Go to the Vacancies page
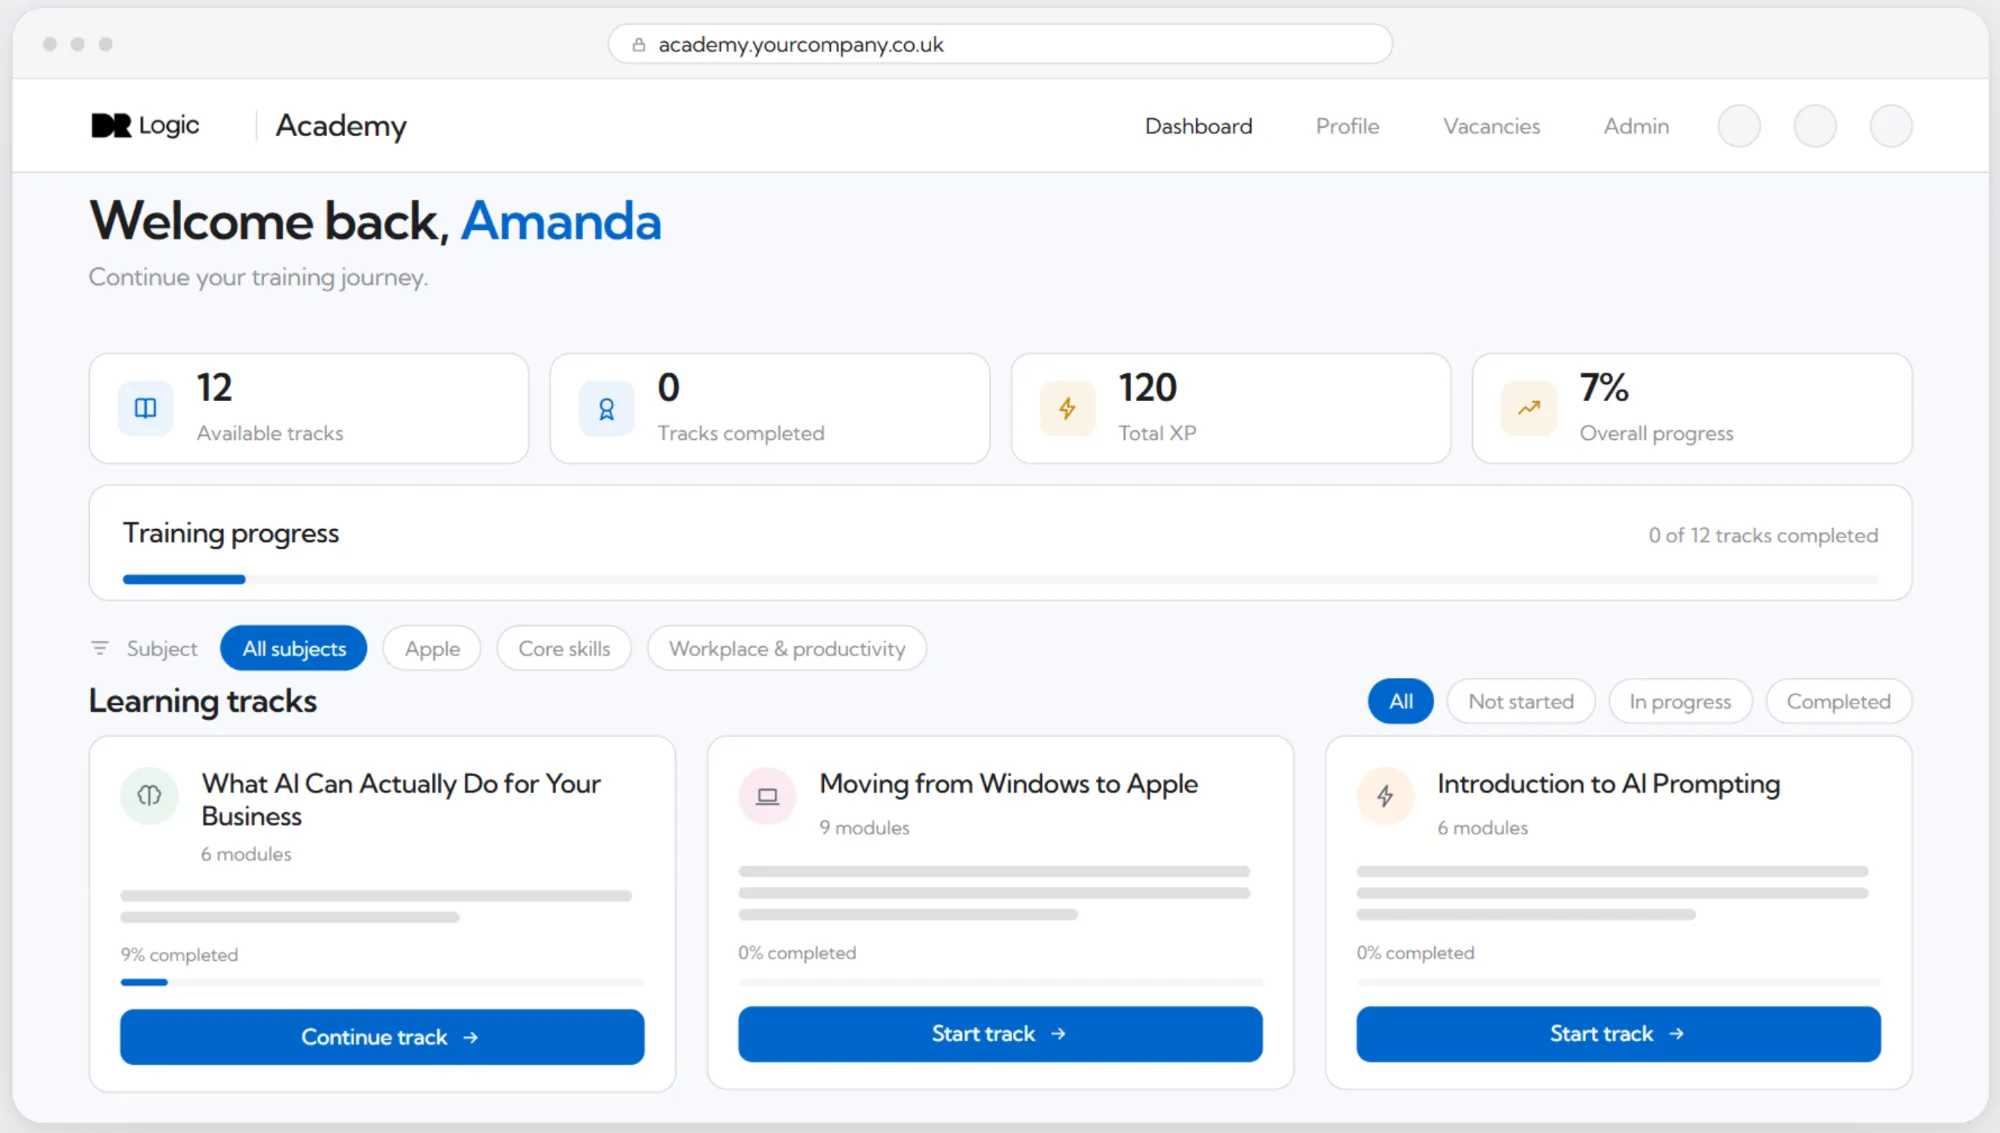 coord(1491,126)
